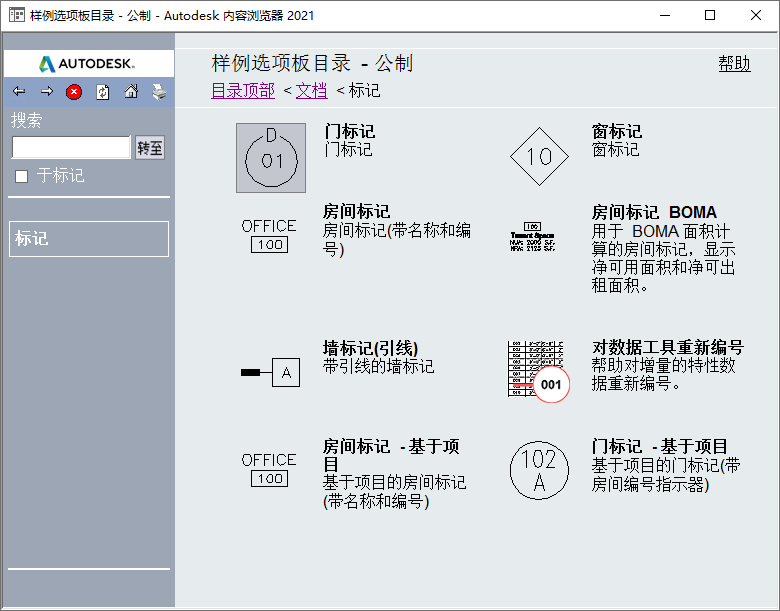Select 门标记 - 基于项目 102 A icon
Viewport: 780px width, 611px height.
pyautogui.click(x=539, y=470)
